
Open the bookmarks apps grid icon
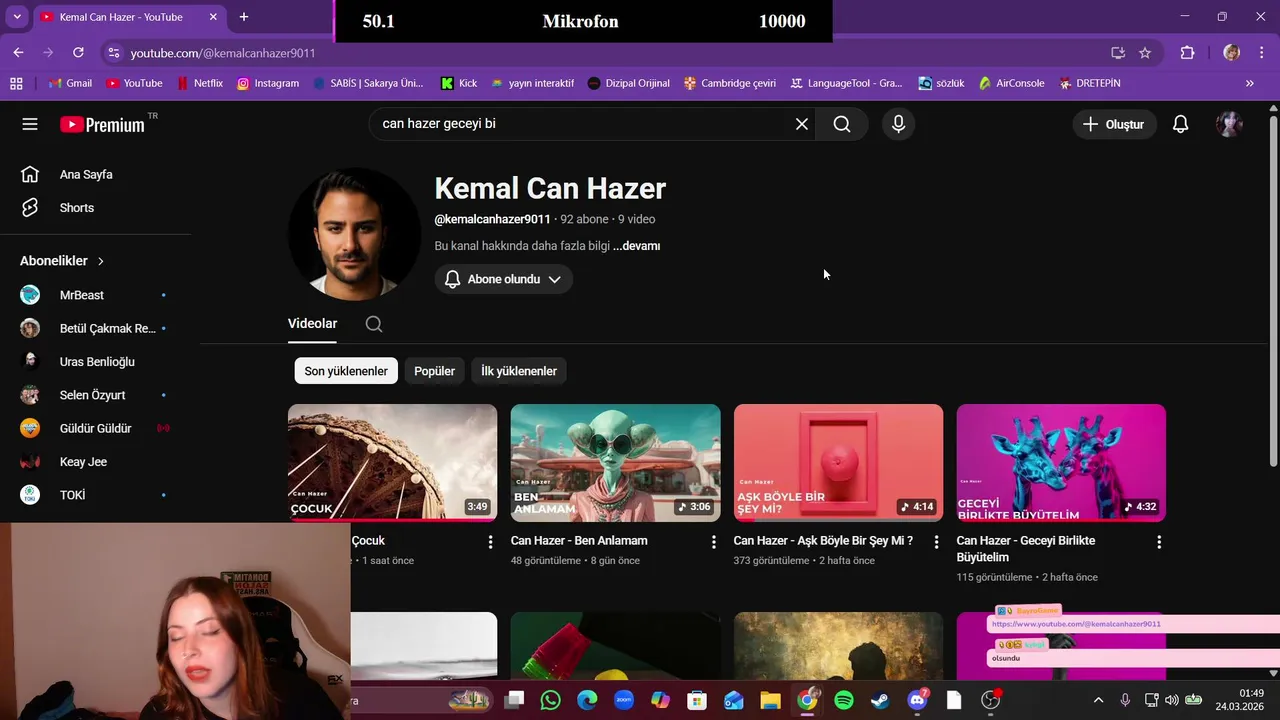tap(16, 83)
